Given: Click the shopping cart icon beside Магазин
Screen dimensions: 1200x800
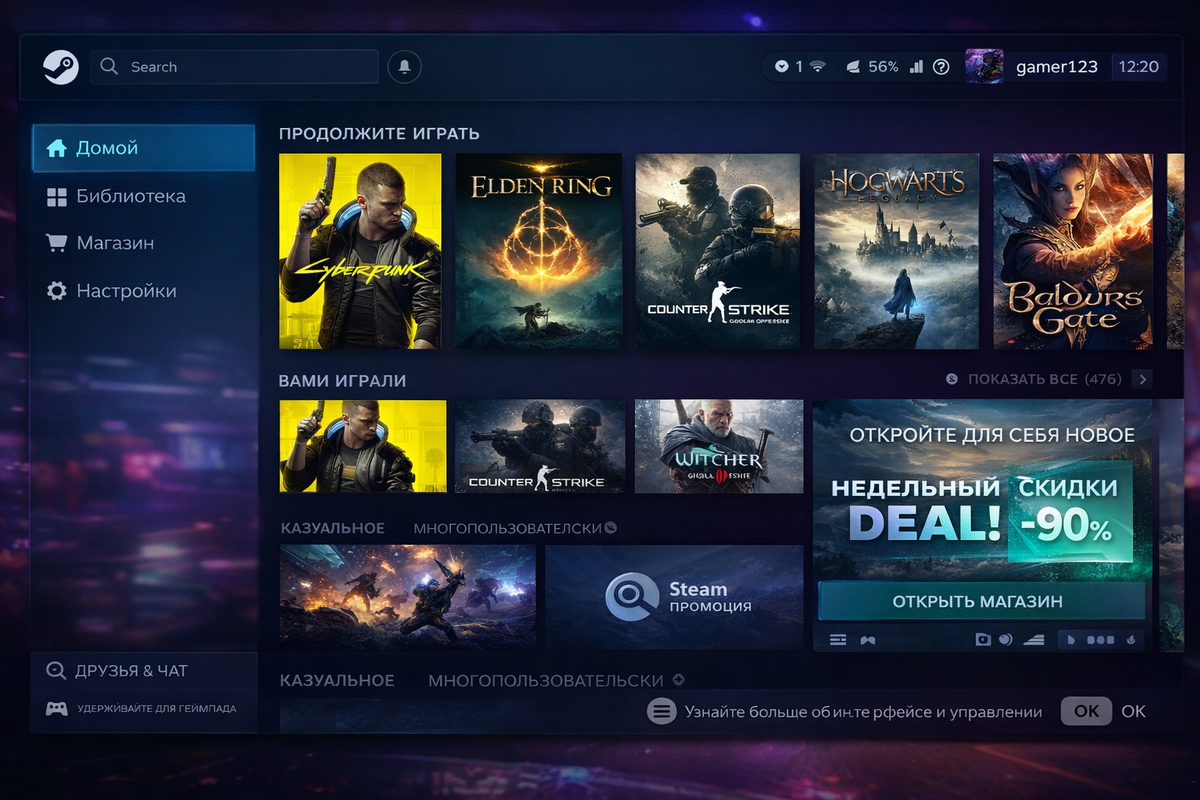Looking at the screenshot, I should tap(57, 243).
